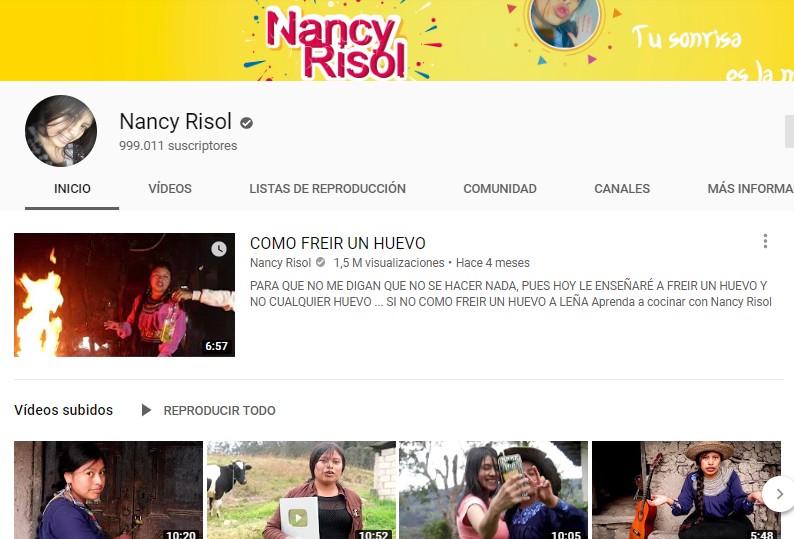Open the LISTAS DE REPRODUCCIÓN tab
This screenshot has width=794, height=539.
[x=327, y=189]
